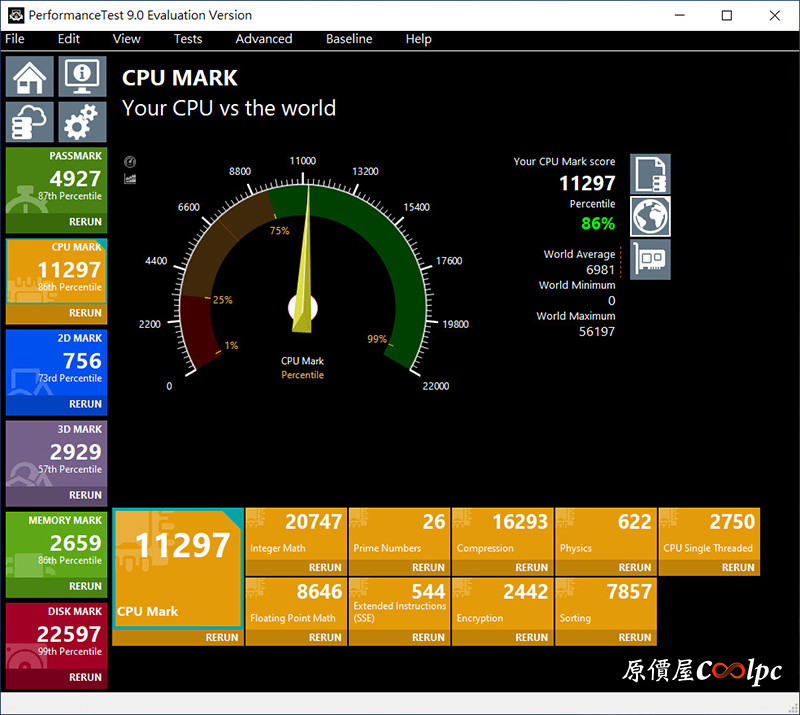Select the 3D MARK 2929 tile
Screen dimensions: 800x715
point(57,454)
